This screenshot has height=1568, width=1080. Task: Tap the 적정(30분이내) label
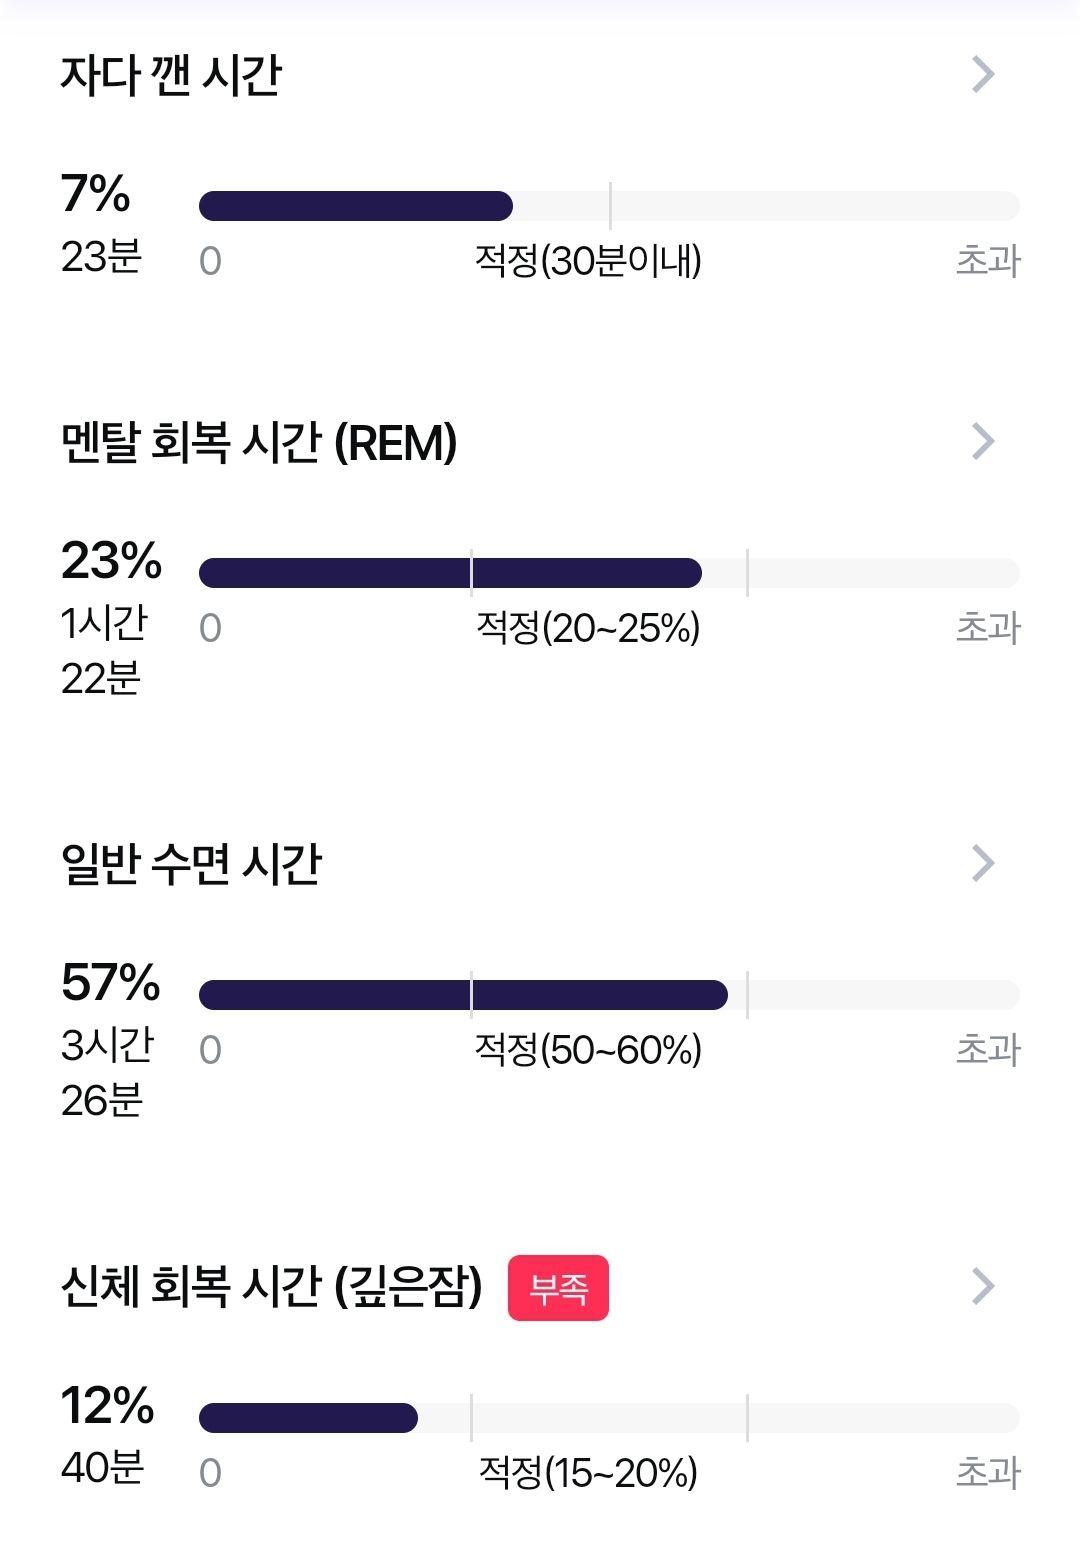tap(588, 261)
